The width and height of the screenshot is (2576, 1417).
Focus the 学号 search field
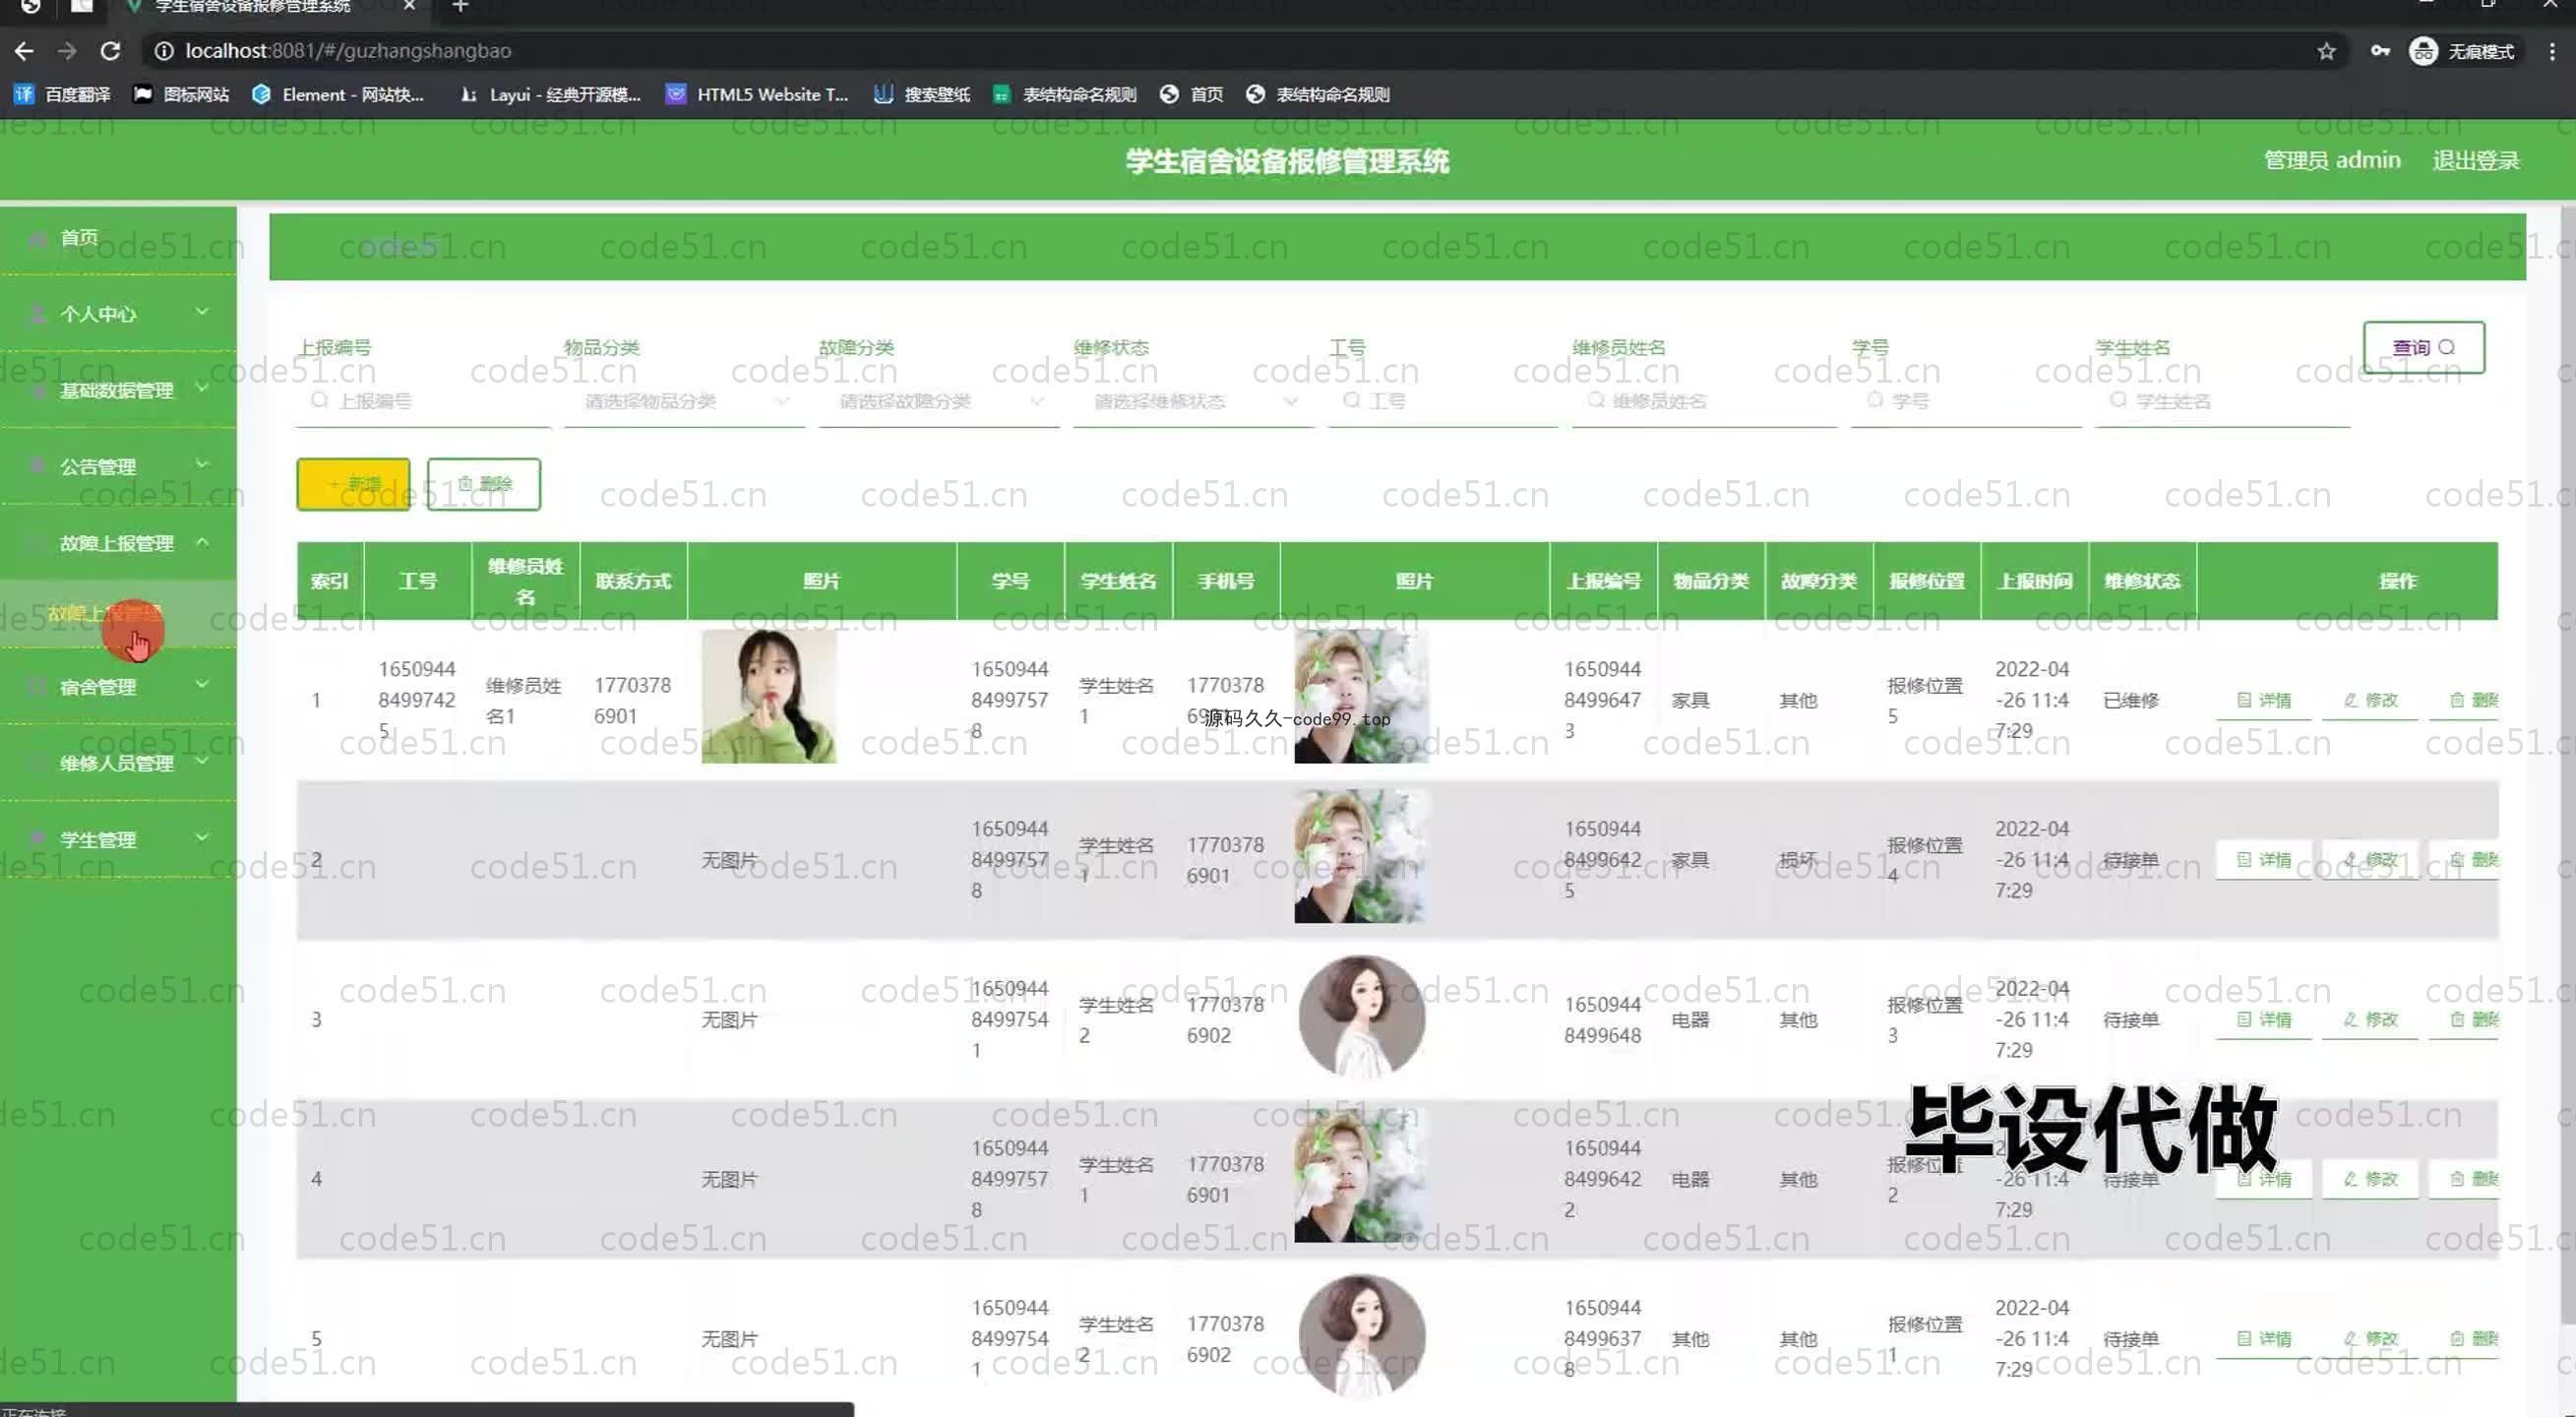(x=1966, y=402)
